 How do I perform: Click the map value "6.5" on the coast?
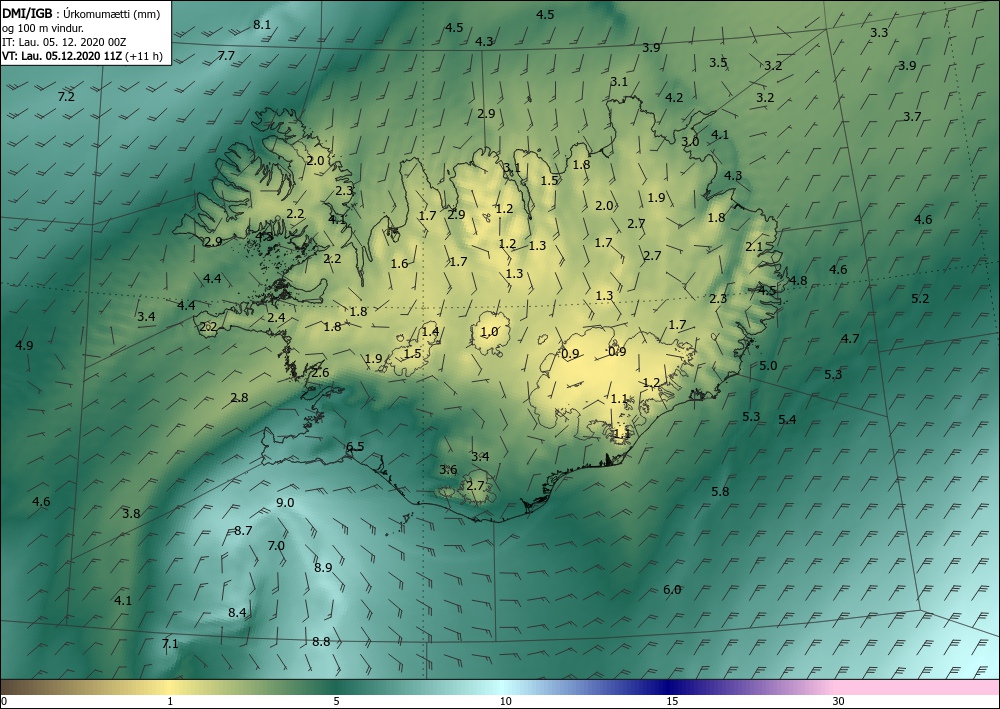tap(355, 446)
